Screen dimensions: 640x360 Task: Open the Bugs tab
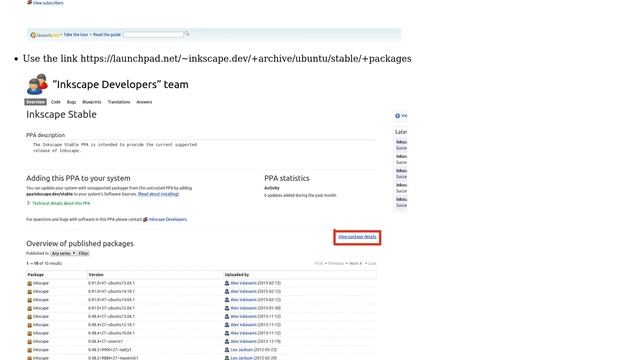coord(71,102)
